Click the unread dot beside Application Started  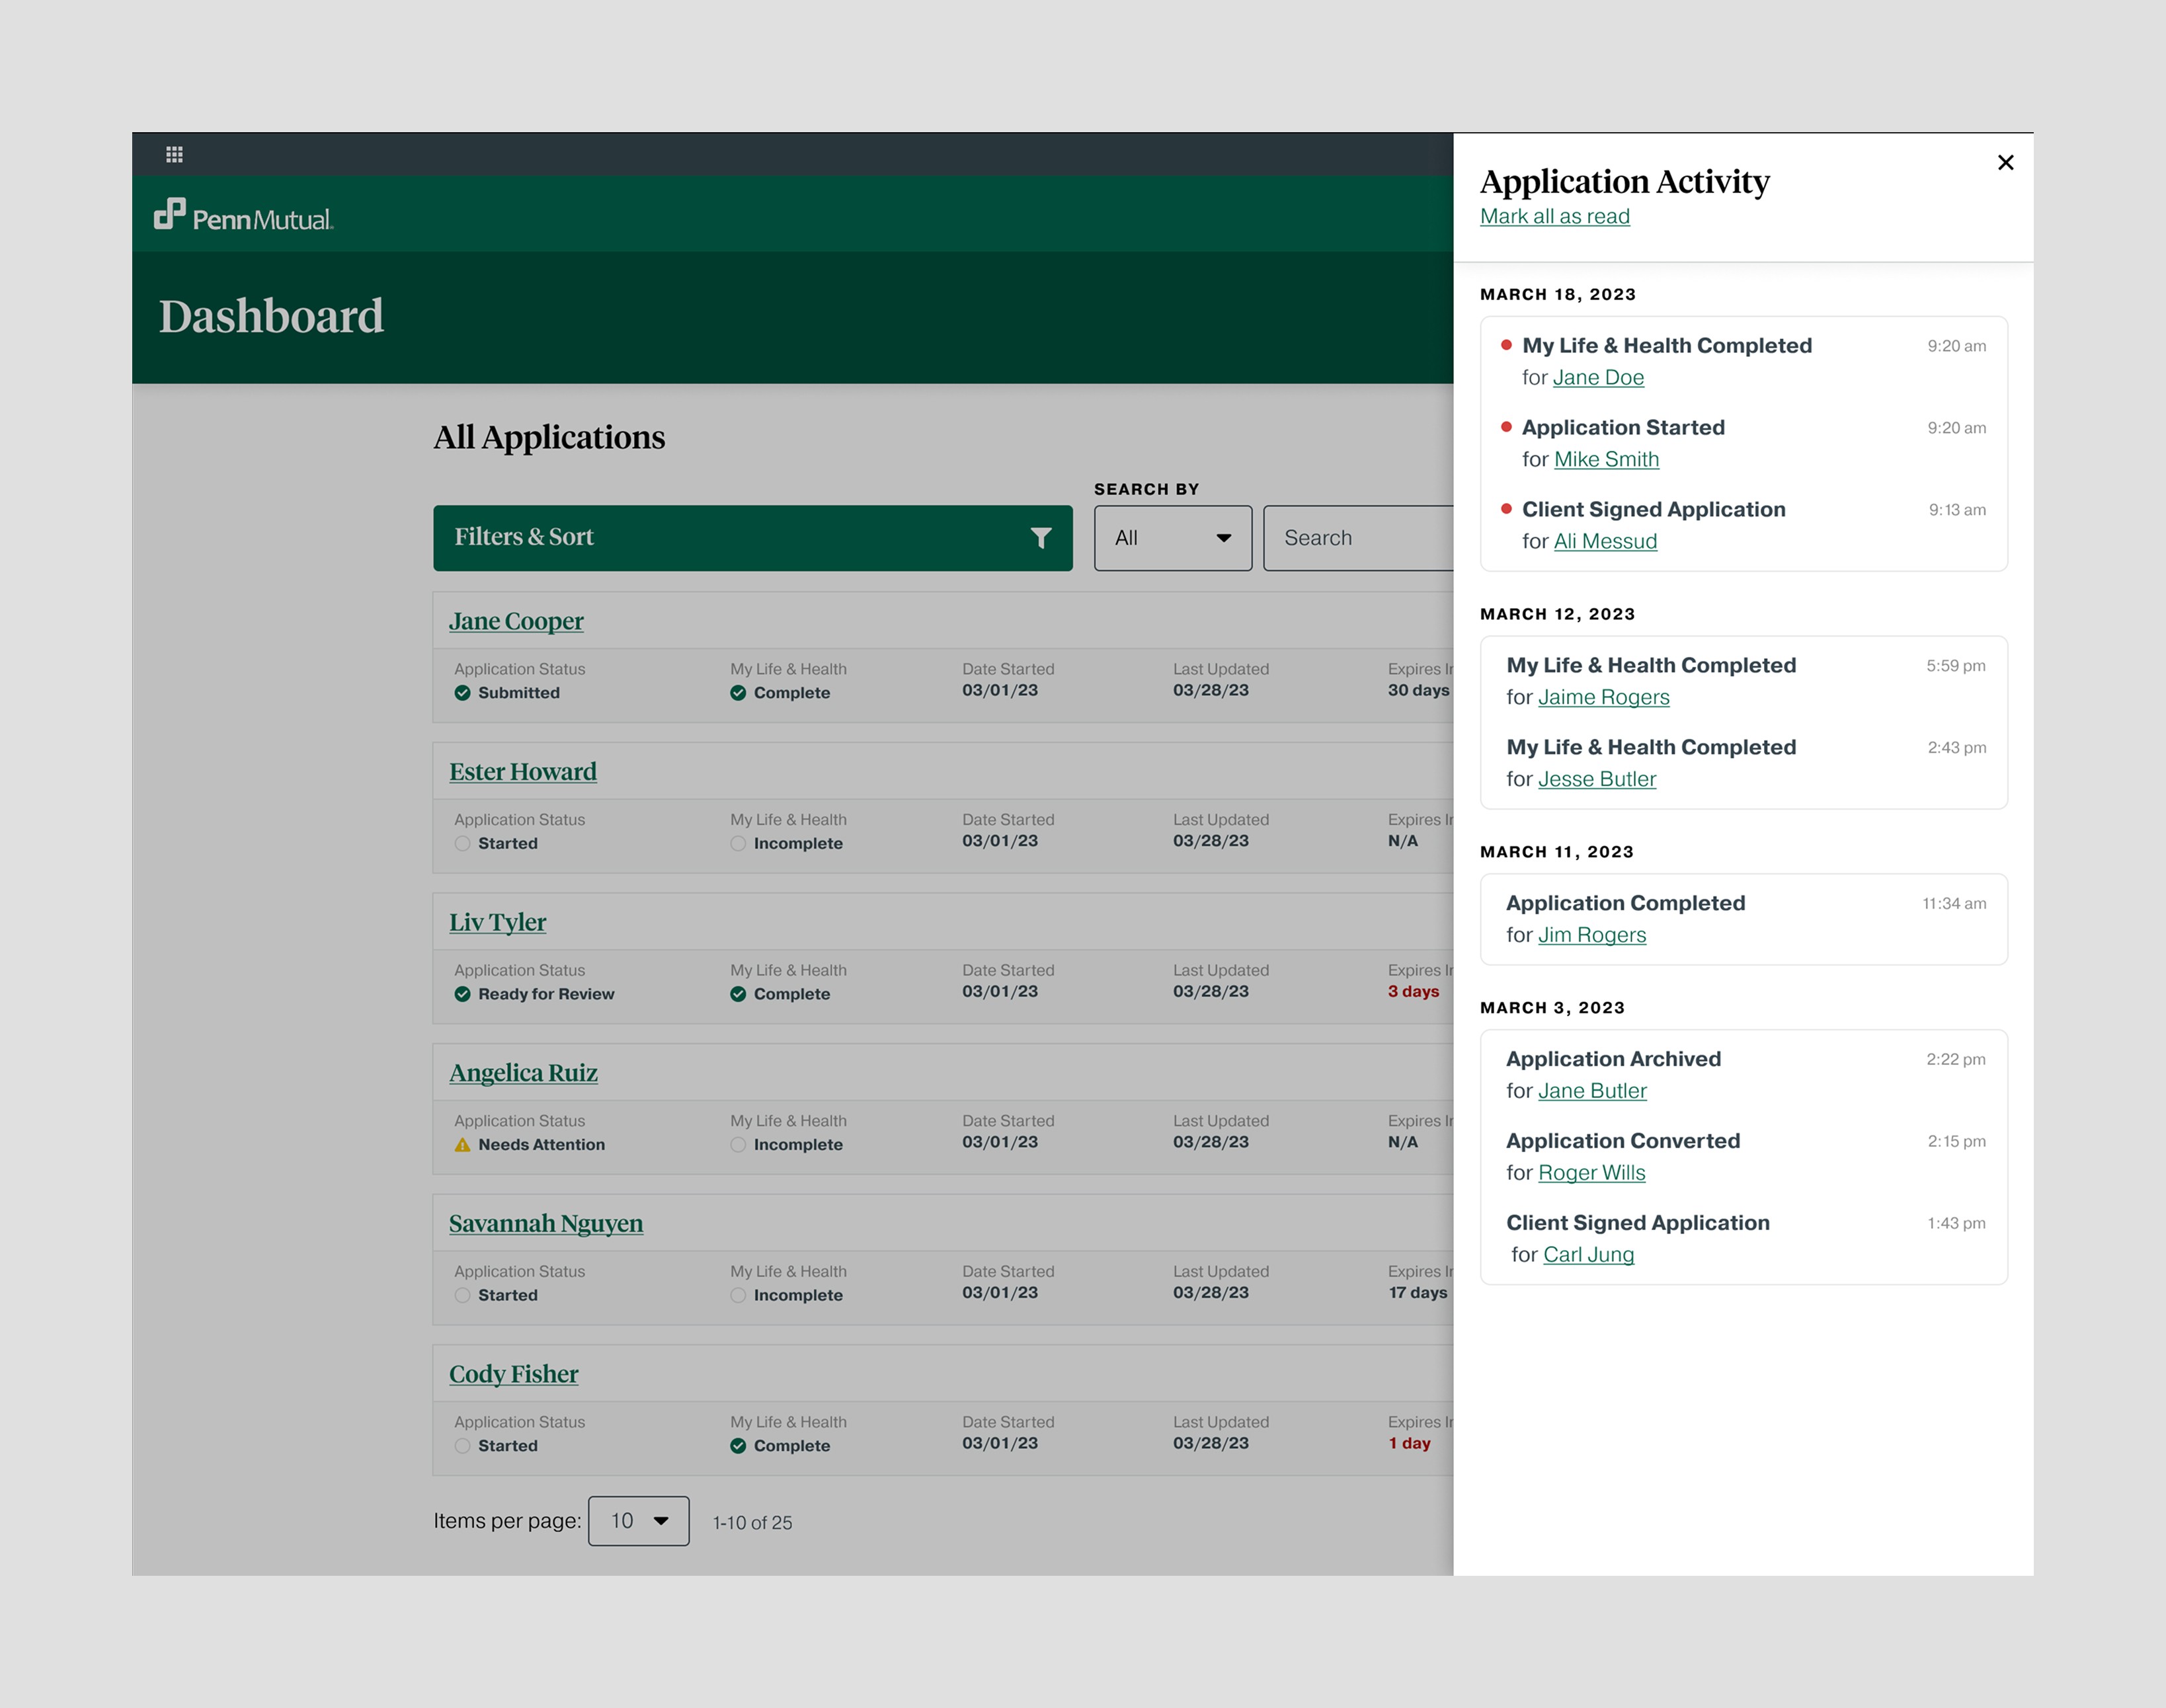coord(1506,427)
